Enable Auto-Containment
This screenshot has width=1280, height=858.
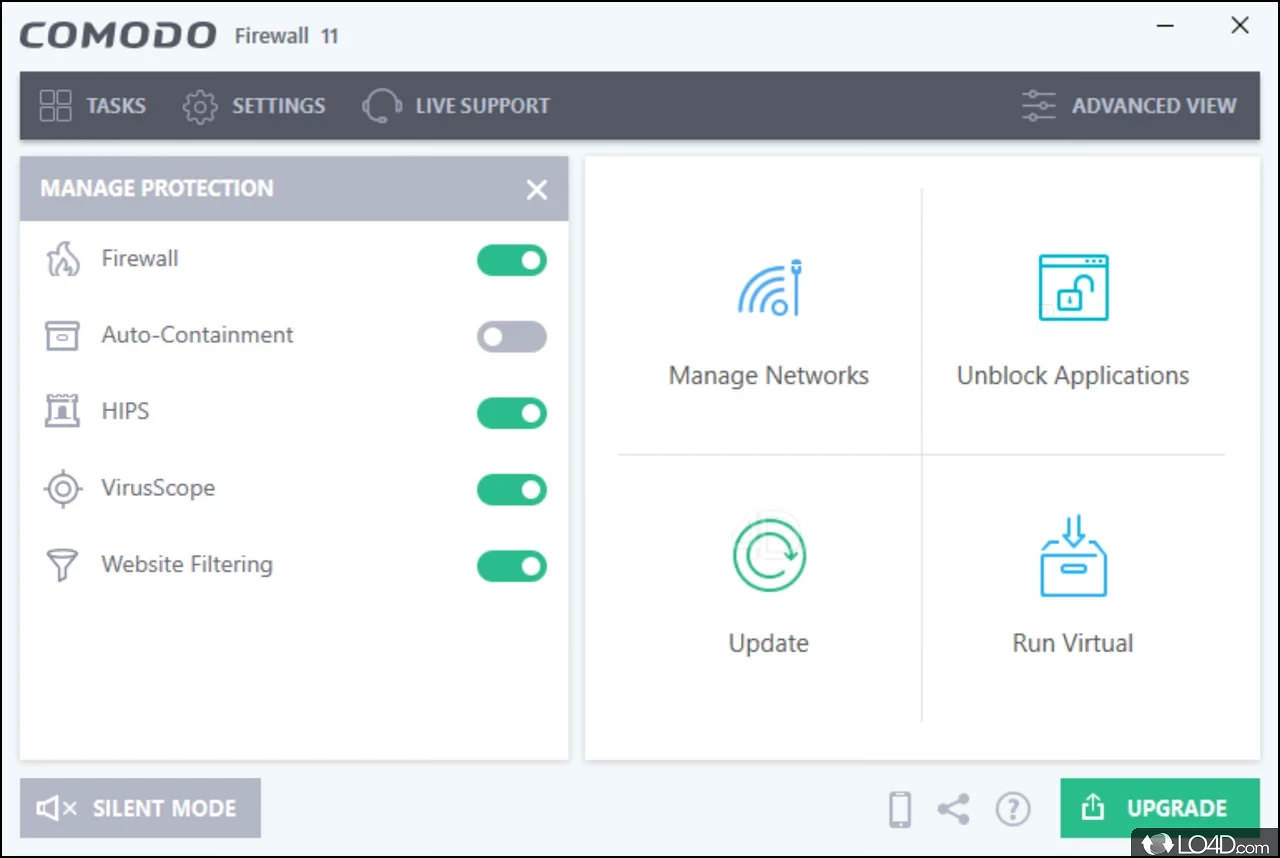pyautogui.click(x=511, y=337)
